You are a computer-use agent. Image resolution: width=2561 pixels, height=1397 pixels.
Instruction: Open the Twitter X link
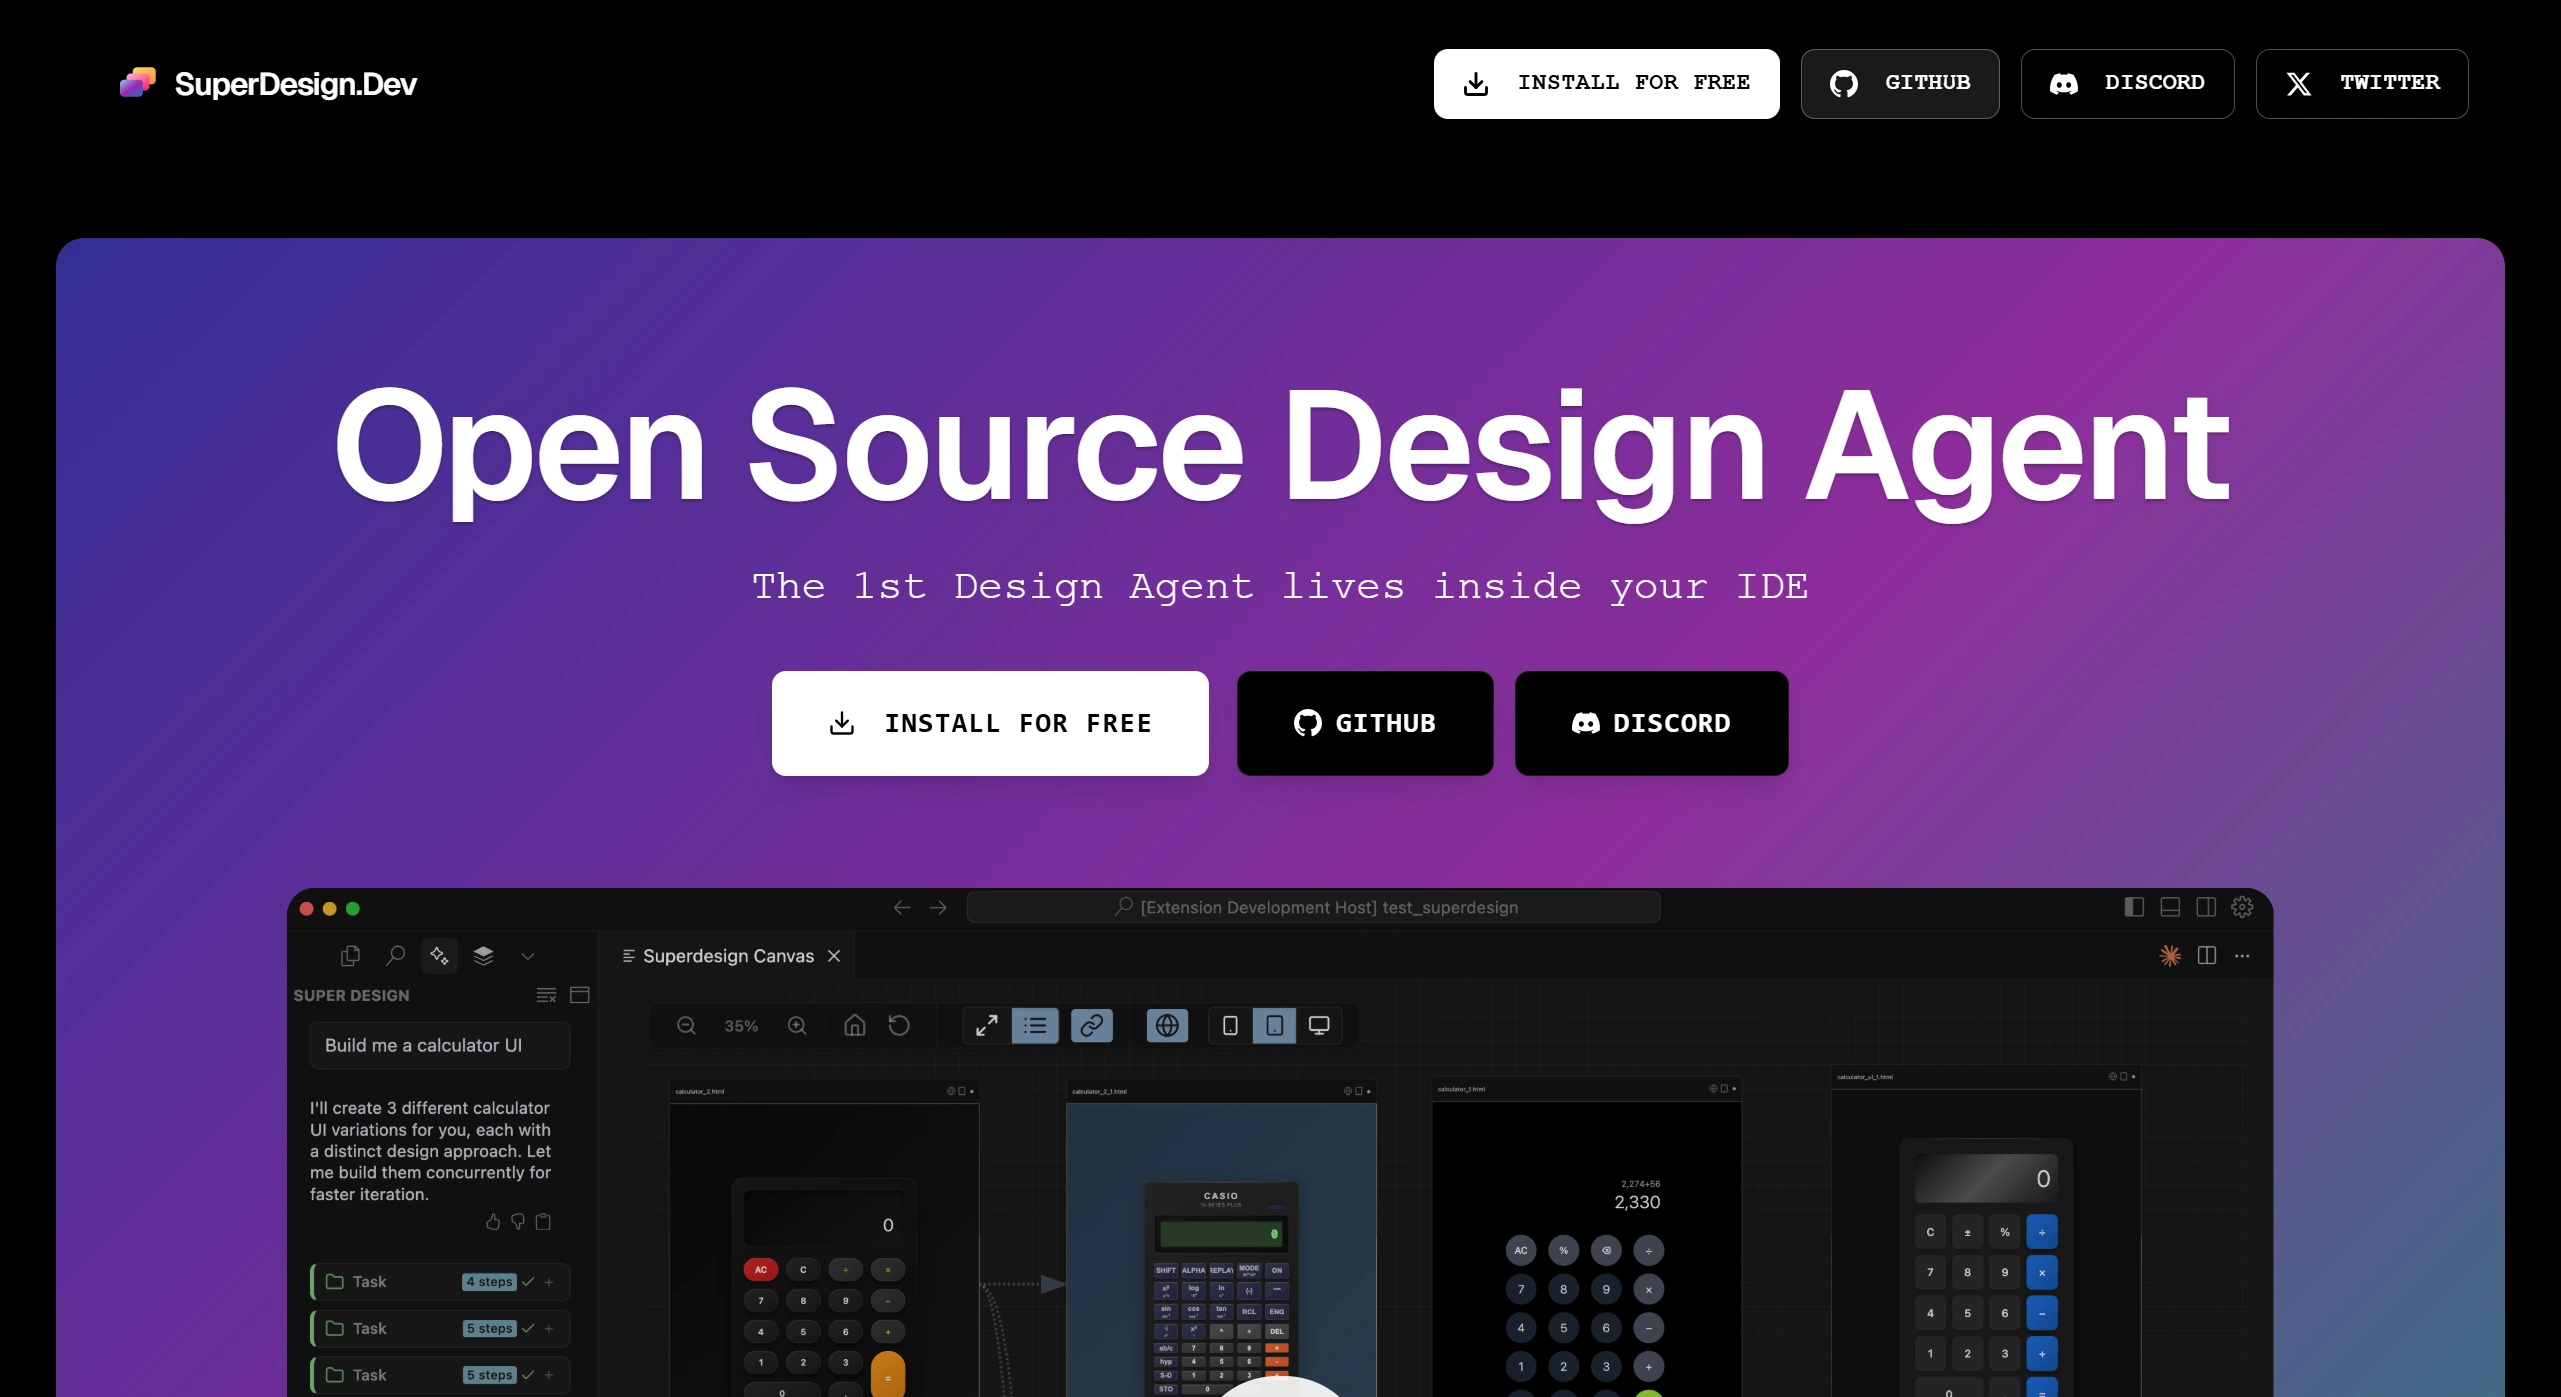coord(2361,83)
